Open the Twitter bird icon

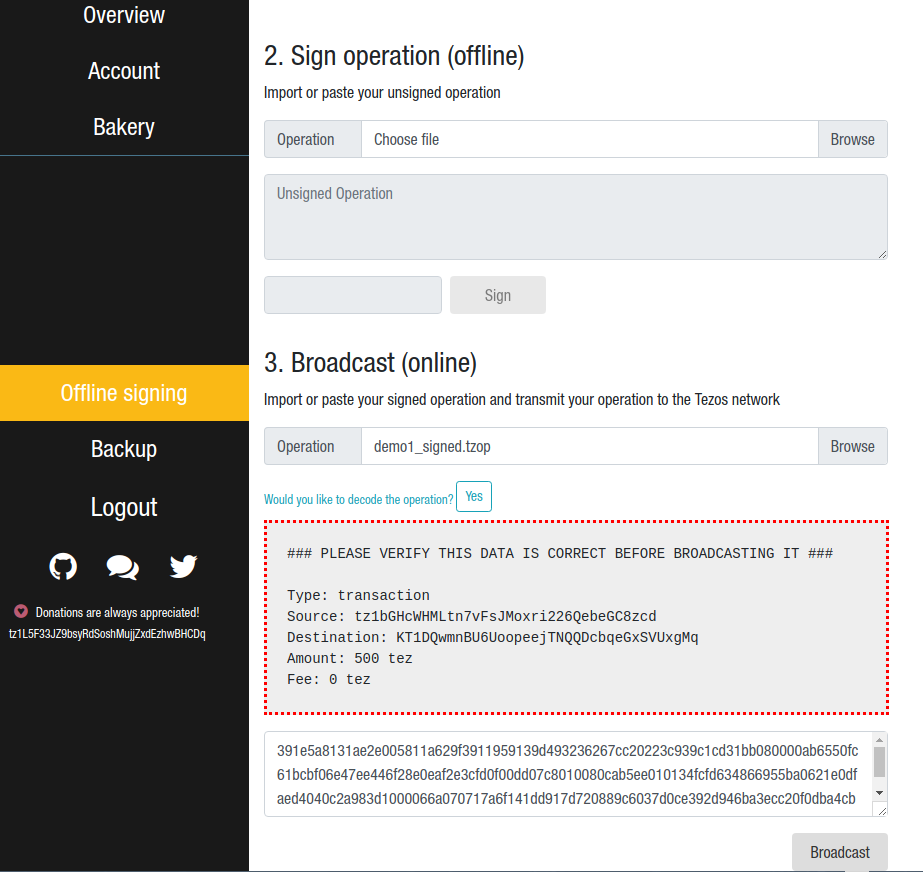pos(183,567)
